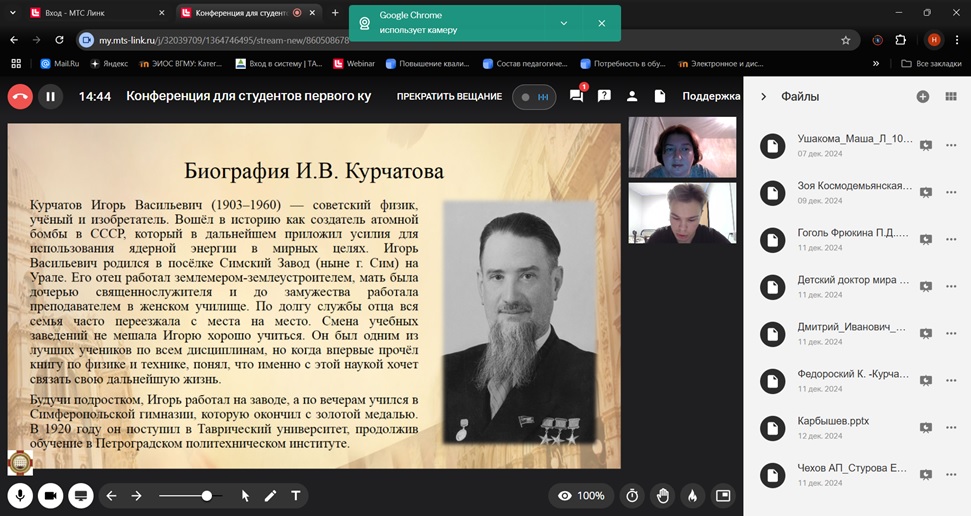Image resolution: width=971 pixels, height=516 pixels.
Task: Bookmark this page with the star
Action: pos(845,40)
